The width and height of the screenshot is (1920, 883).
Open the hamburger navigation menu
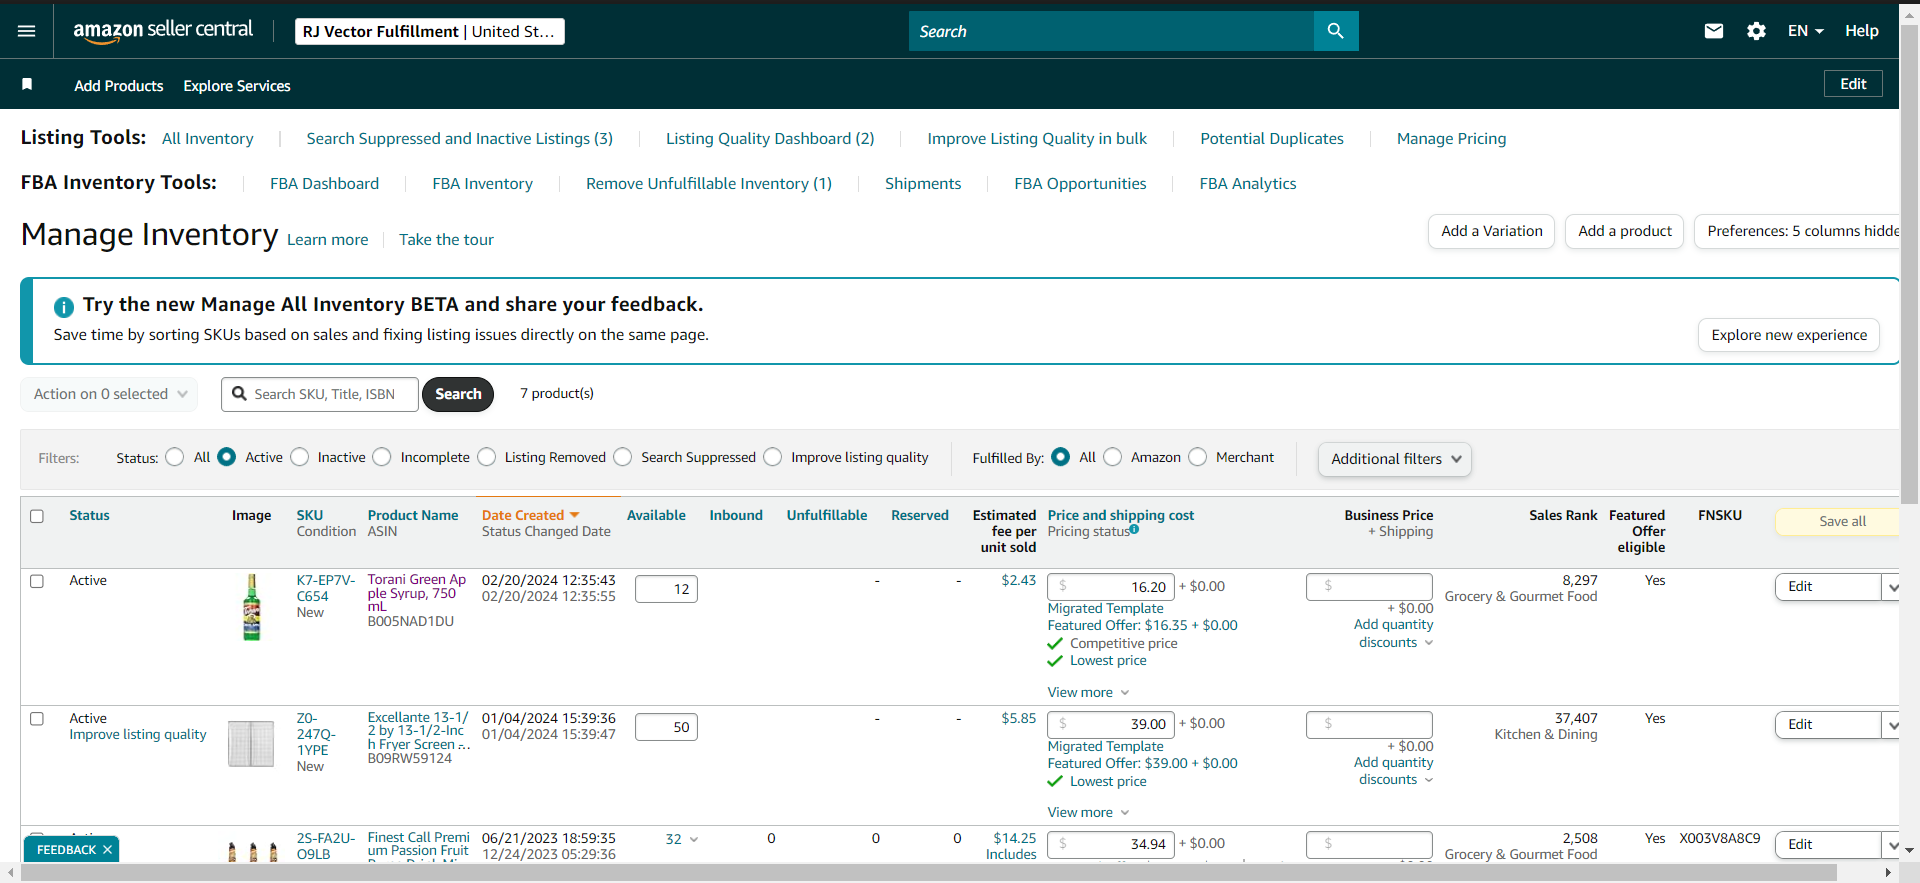pos(27,31)
